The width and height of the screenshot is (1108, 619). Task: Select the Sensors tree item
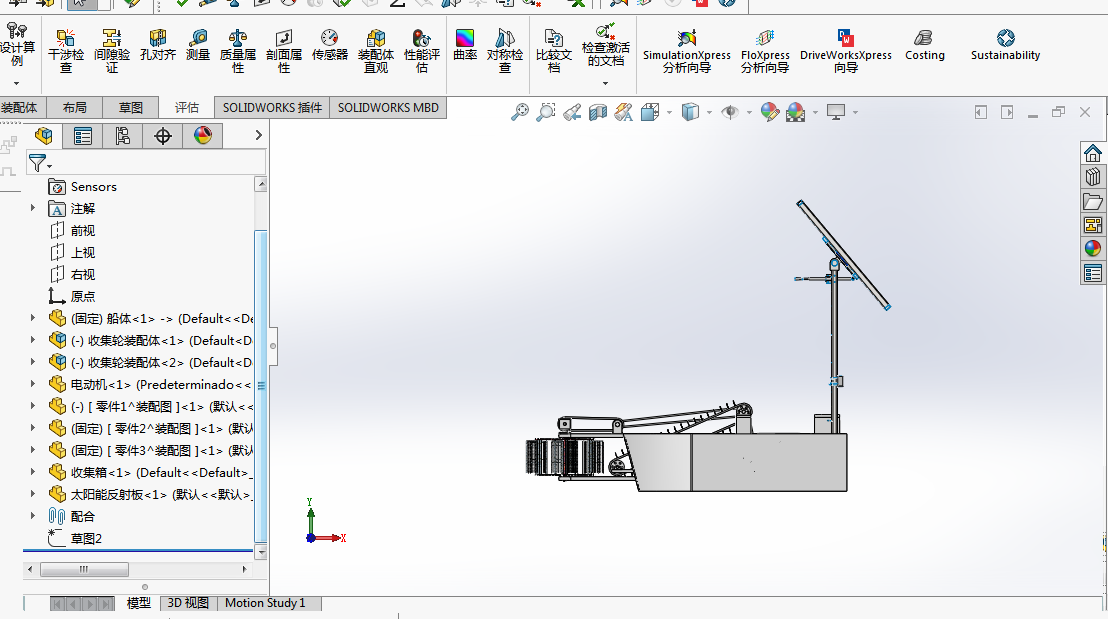tap(83, 187)
